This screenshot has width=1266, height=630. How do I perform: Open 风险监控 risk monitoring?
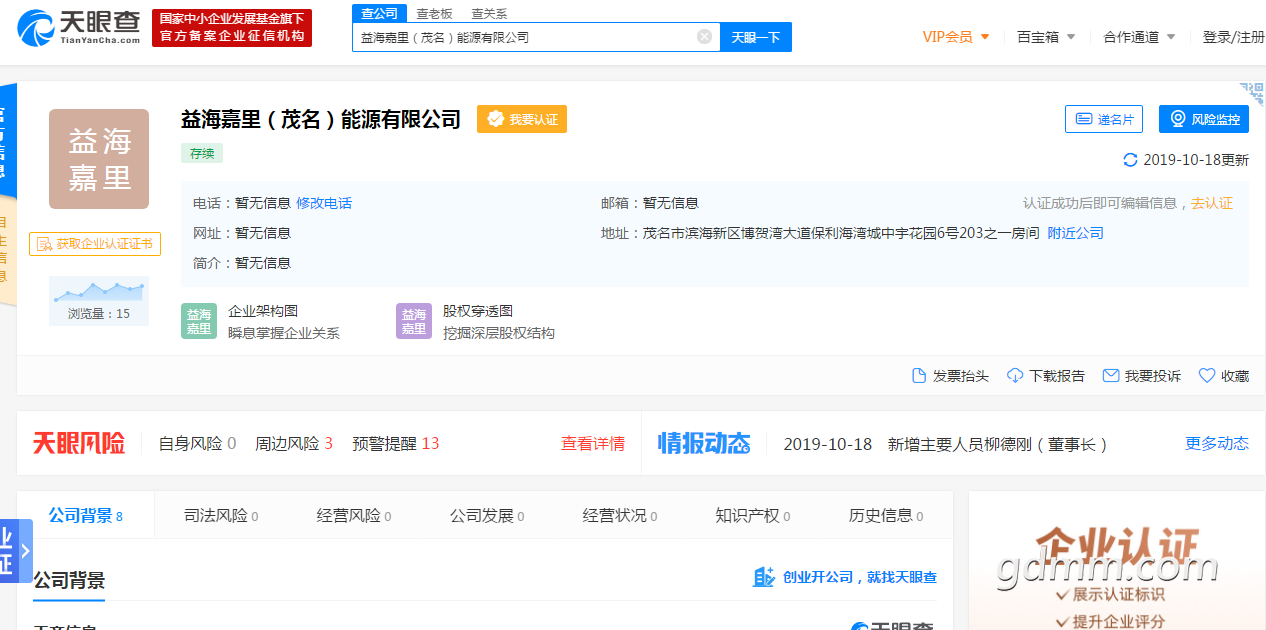click(x=1204, y=119)
